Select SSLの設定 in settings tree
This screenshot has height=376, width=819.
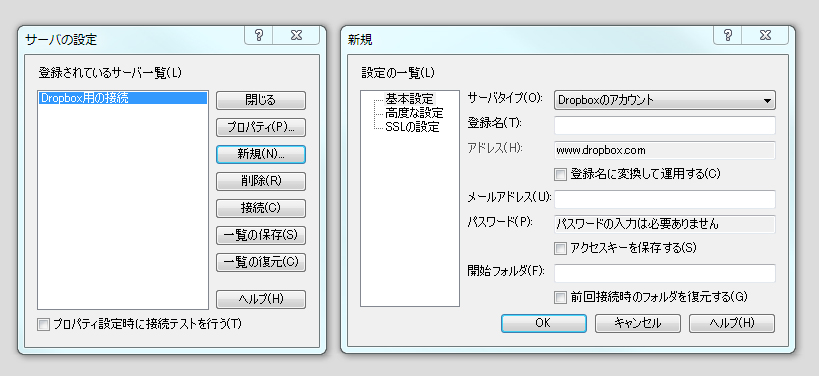tap(412, 127)
